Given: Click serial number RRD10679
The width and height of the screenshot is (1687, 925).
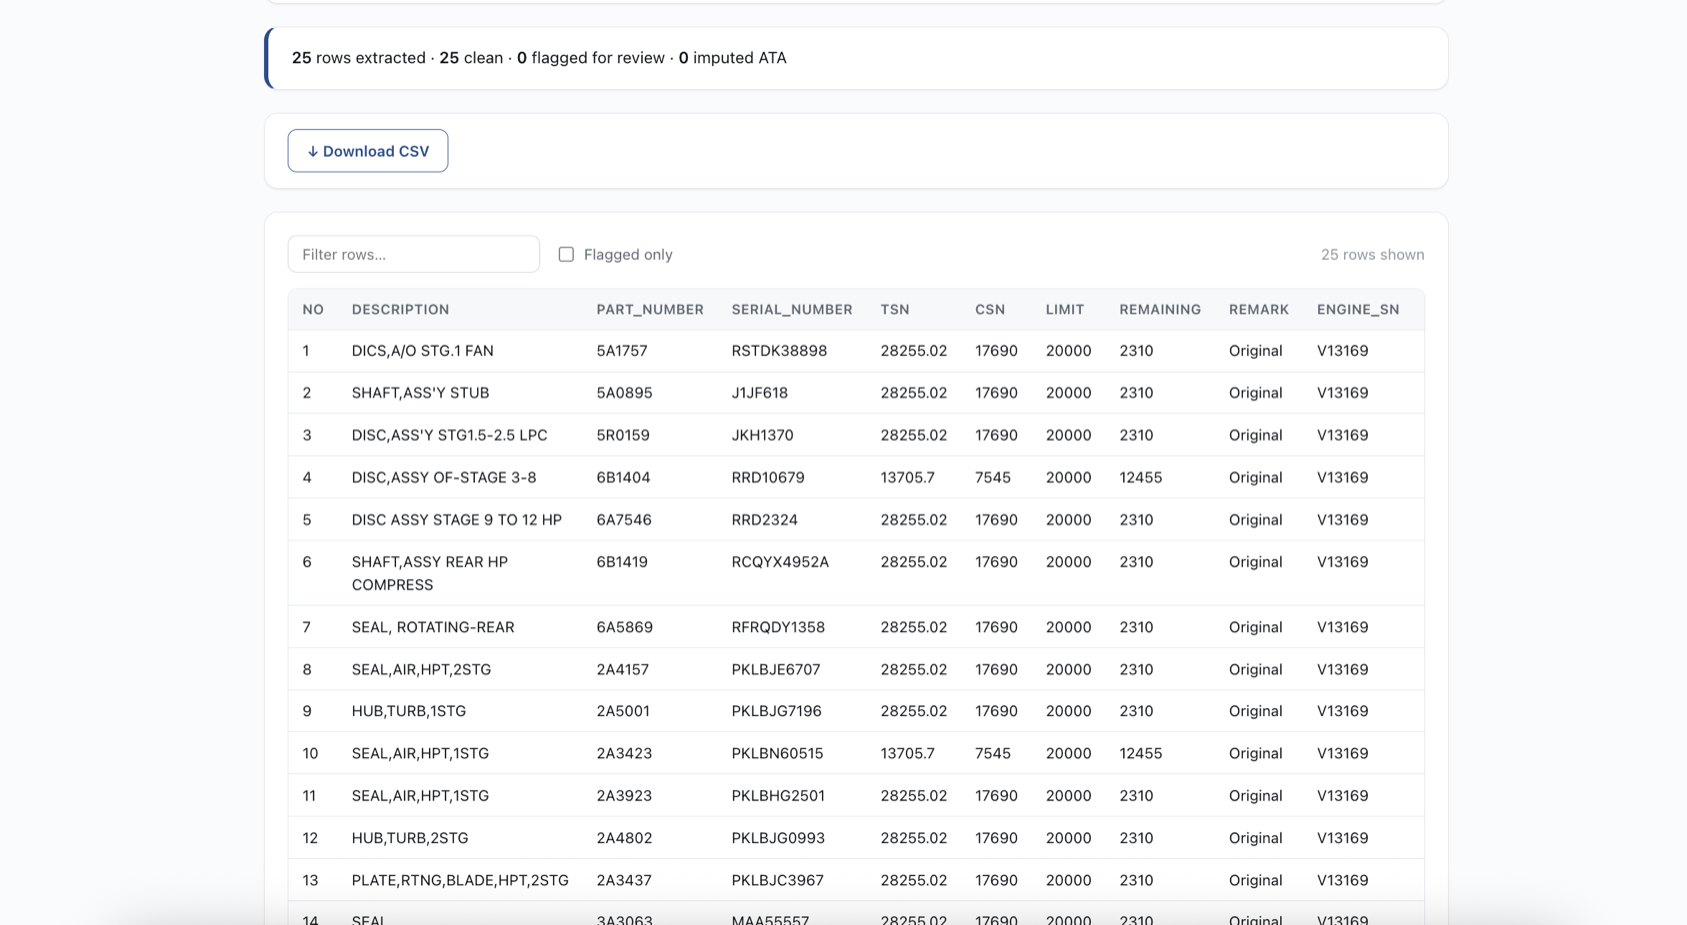Looking at the screenshot, I should point(768,477).
